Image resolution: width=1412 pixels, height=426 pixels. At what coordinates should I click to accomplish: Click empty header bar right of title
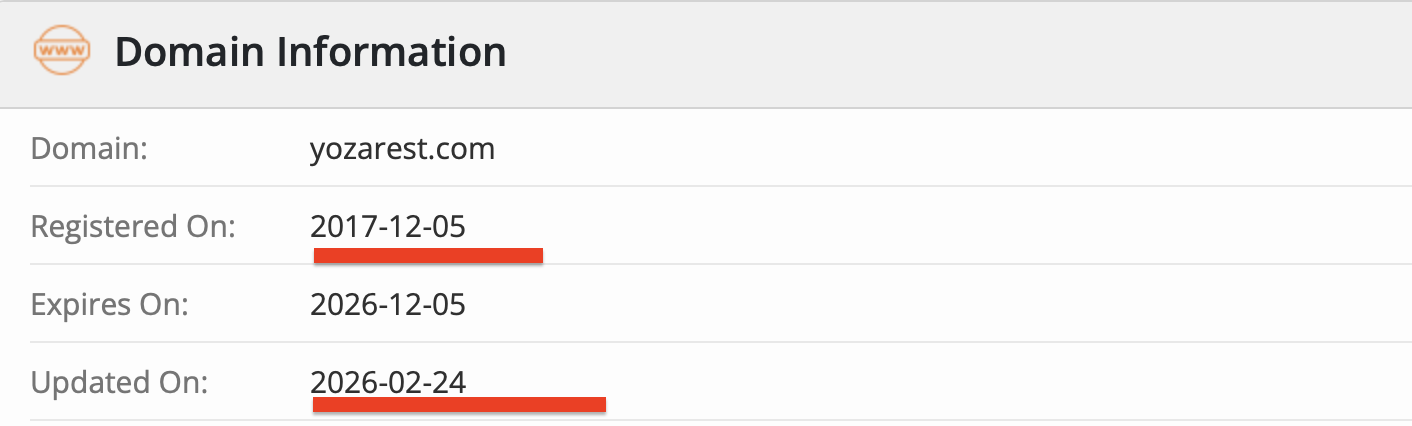950,51
